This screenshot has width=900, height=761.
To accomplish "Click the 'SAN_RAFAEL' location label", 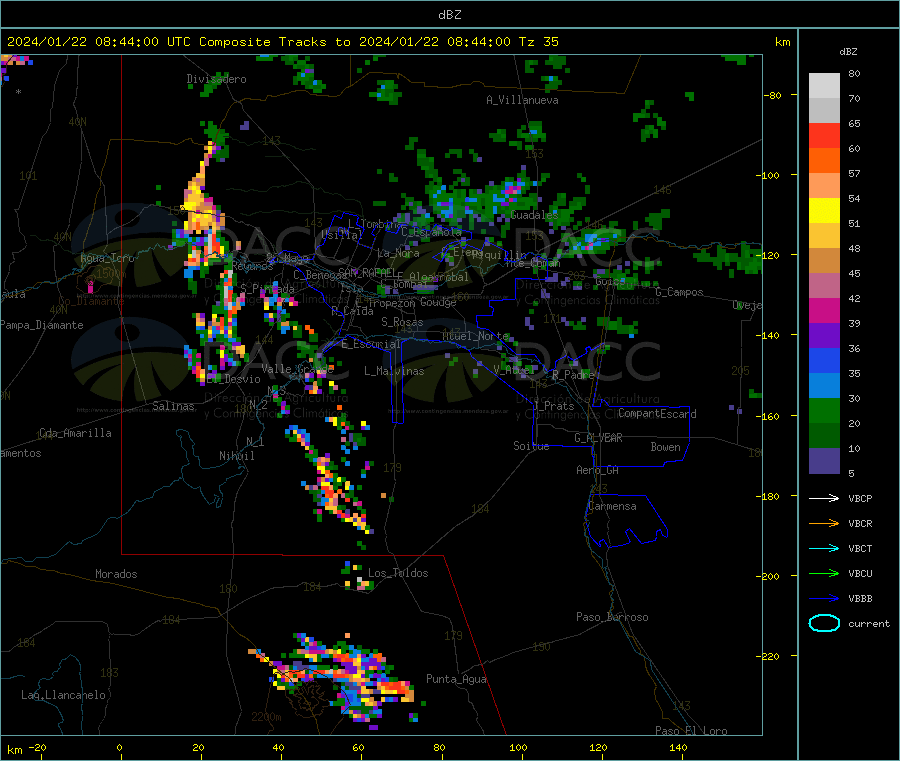I will (366, 273).
